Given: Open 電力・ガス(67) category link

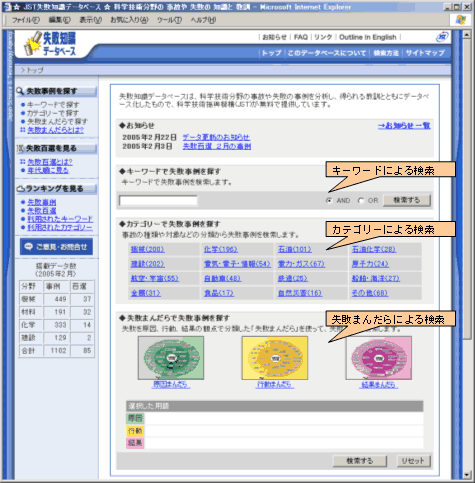Looking at the screenshot, I should tap(301, 264).
